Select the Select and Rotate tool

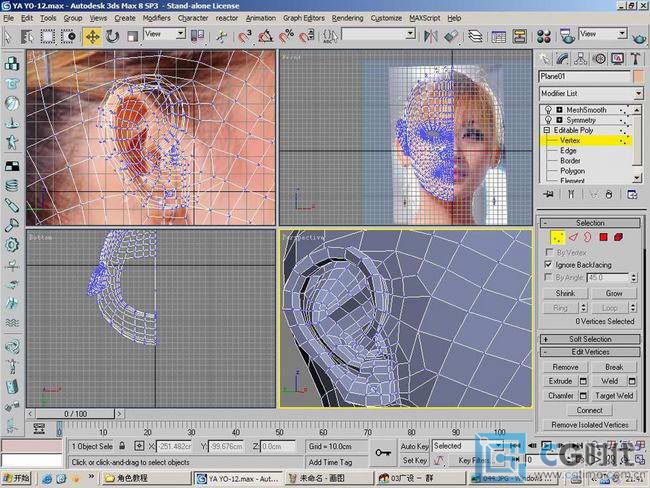(112, 36)
